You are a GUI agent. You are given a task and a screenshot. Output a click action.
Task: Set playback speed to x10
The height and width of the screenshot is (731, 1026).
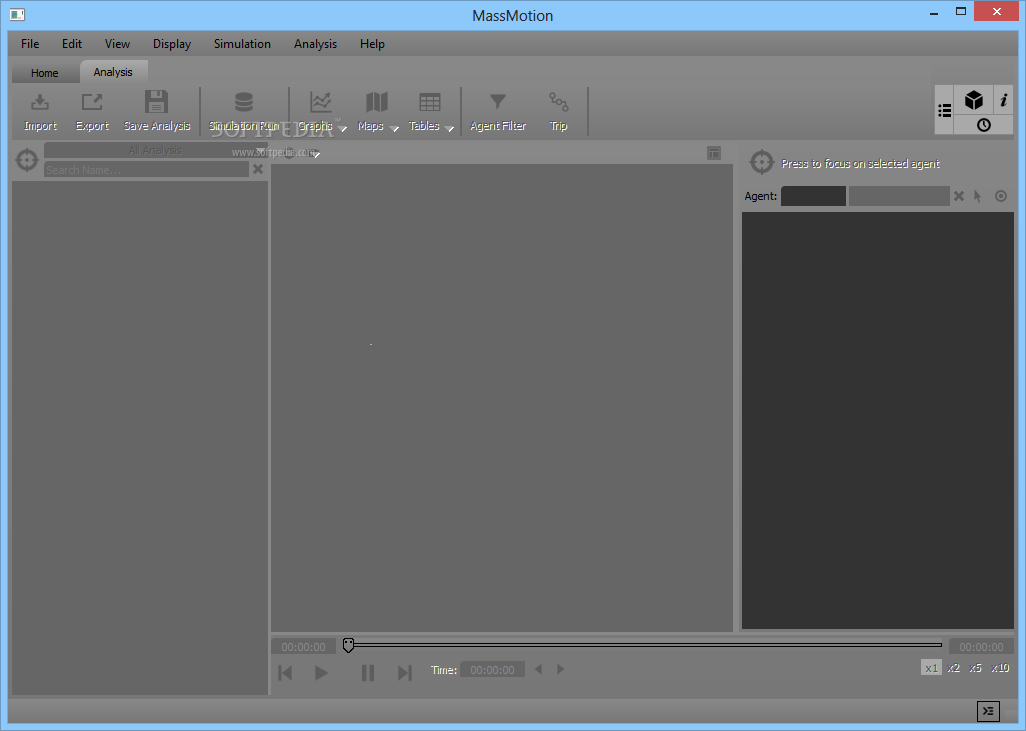coord(1000,668)
